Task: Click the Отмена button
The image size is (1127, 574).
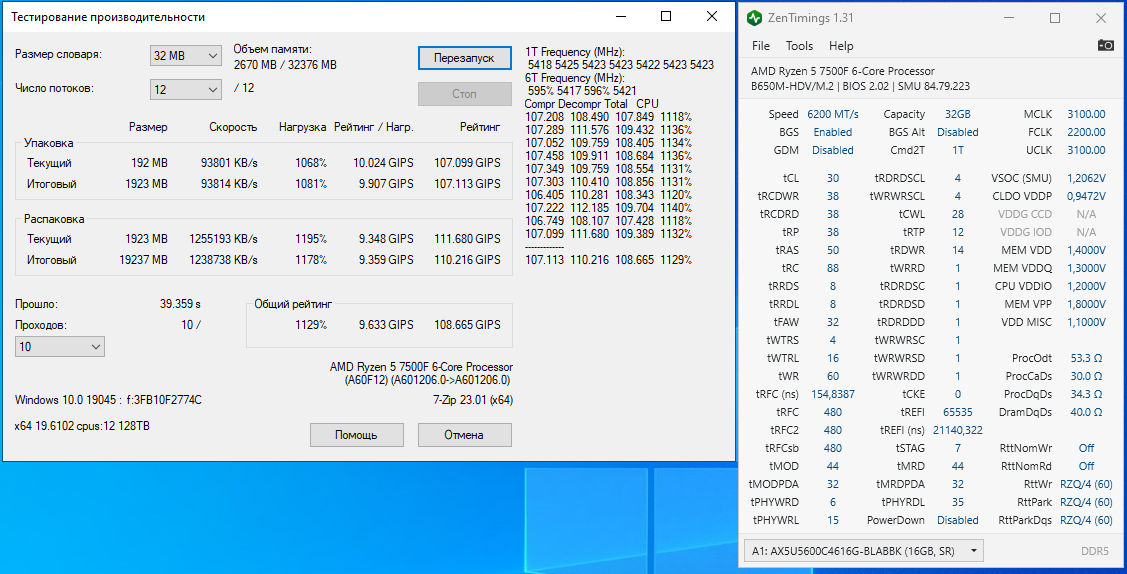Action: (x=464, y=435)
